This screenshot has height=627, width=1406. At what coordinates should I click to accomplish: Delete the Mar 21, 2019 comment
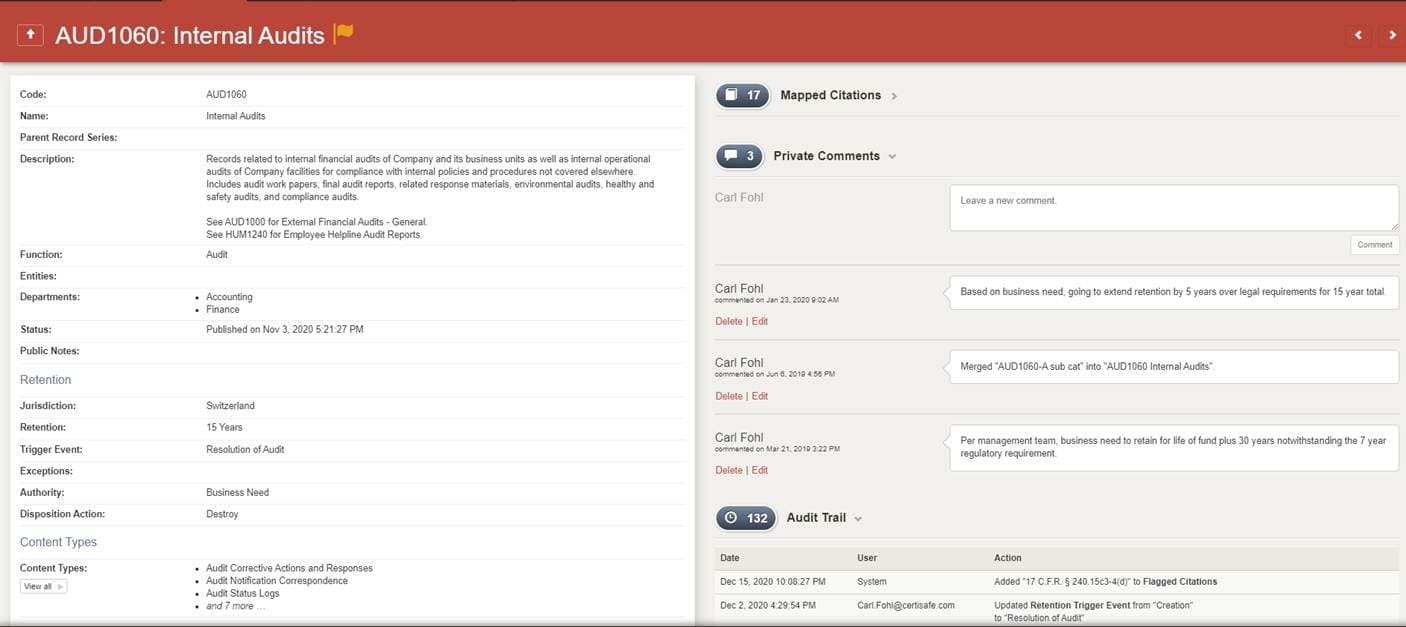[728, 470]
